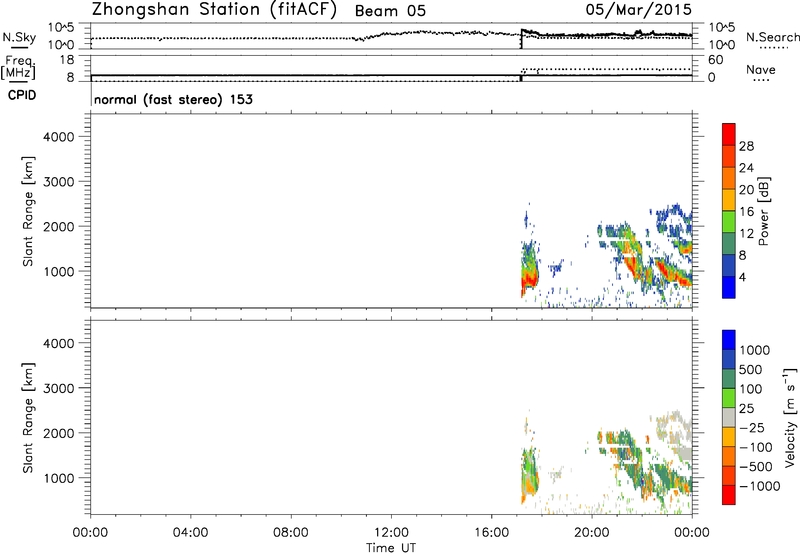Viewport: 800px width, 554px height.
Task: Click the 'Zhongshan Station (fitACF)' title
Action: click(214, 10)
